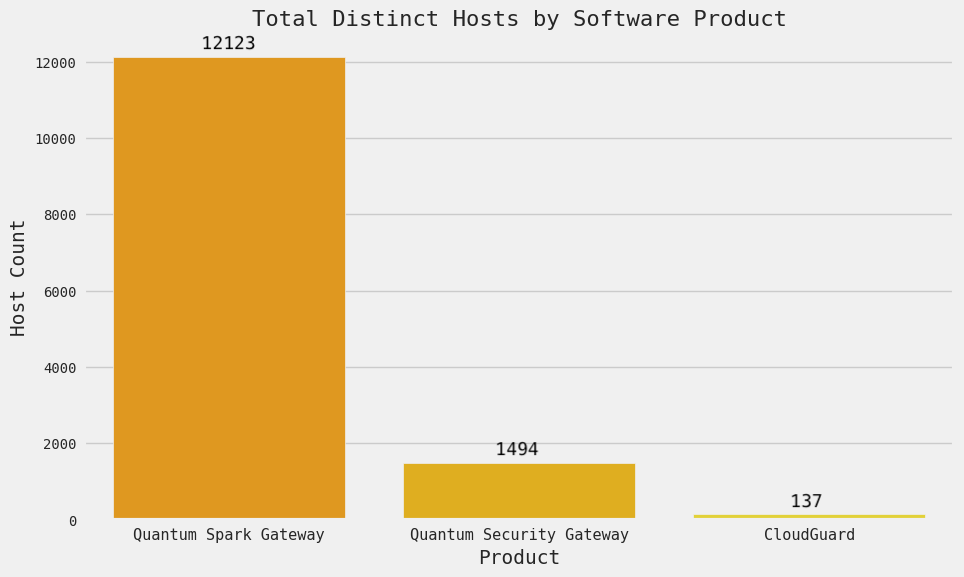
Task: Click the 137 value label
Action: click(806, 502)
